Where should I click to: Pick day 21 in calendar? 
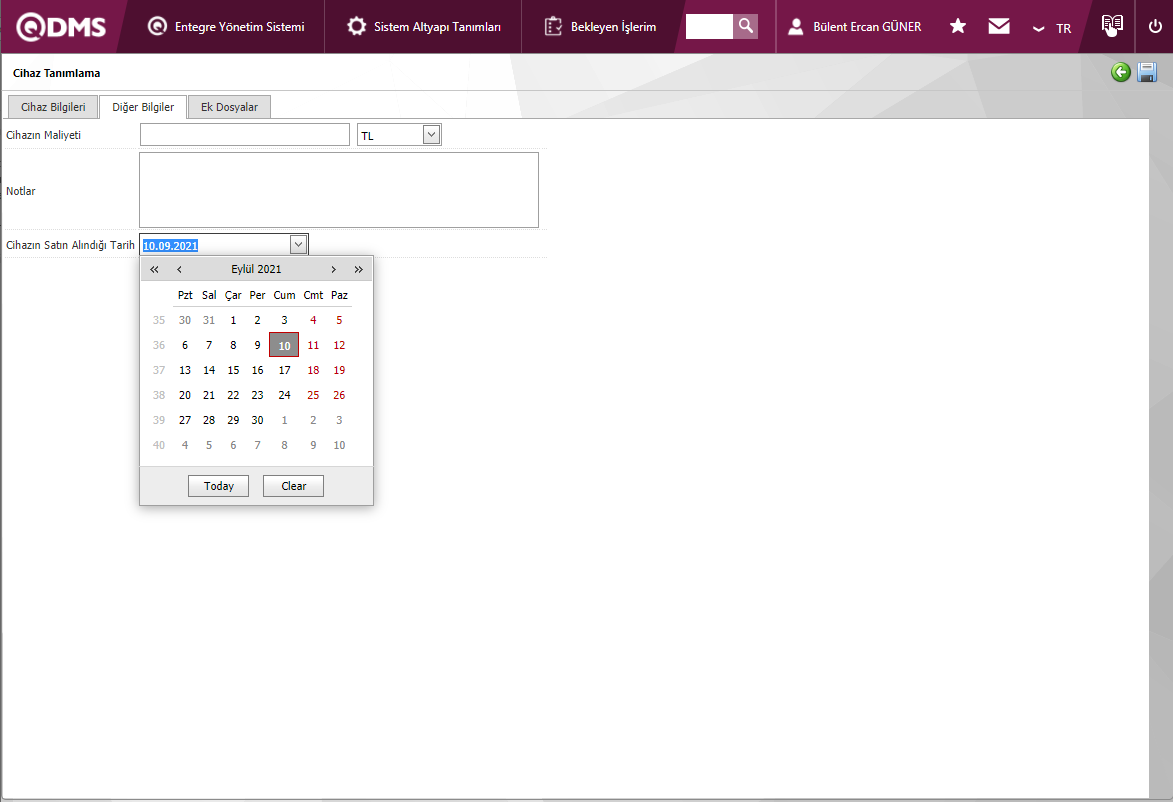tap(209, 395)
